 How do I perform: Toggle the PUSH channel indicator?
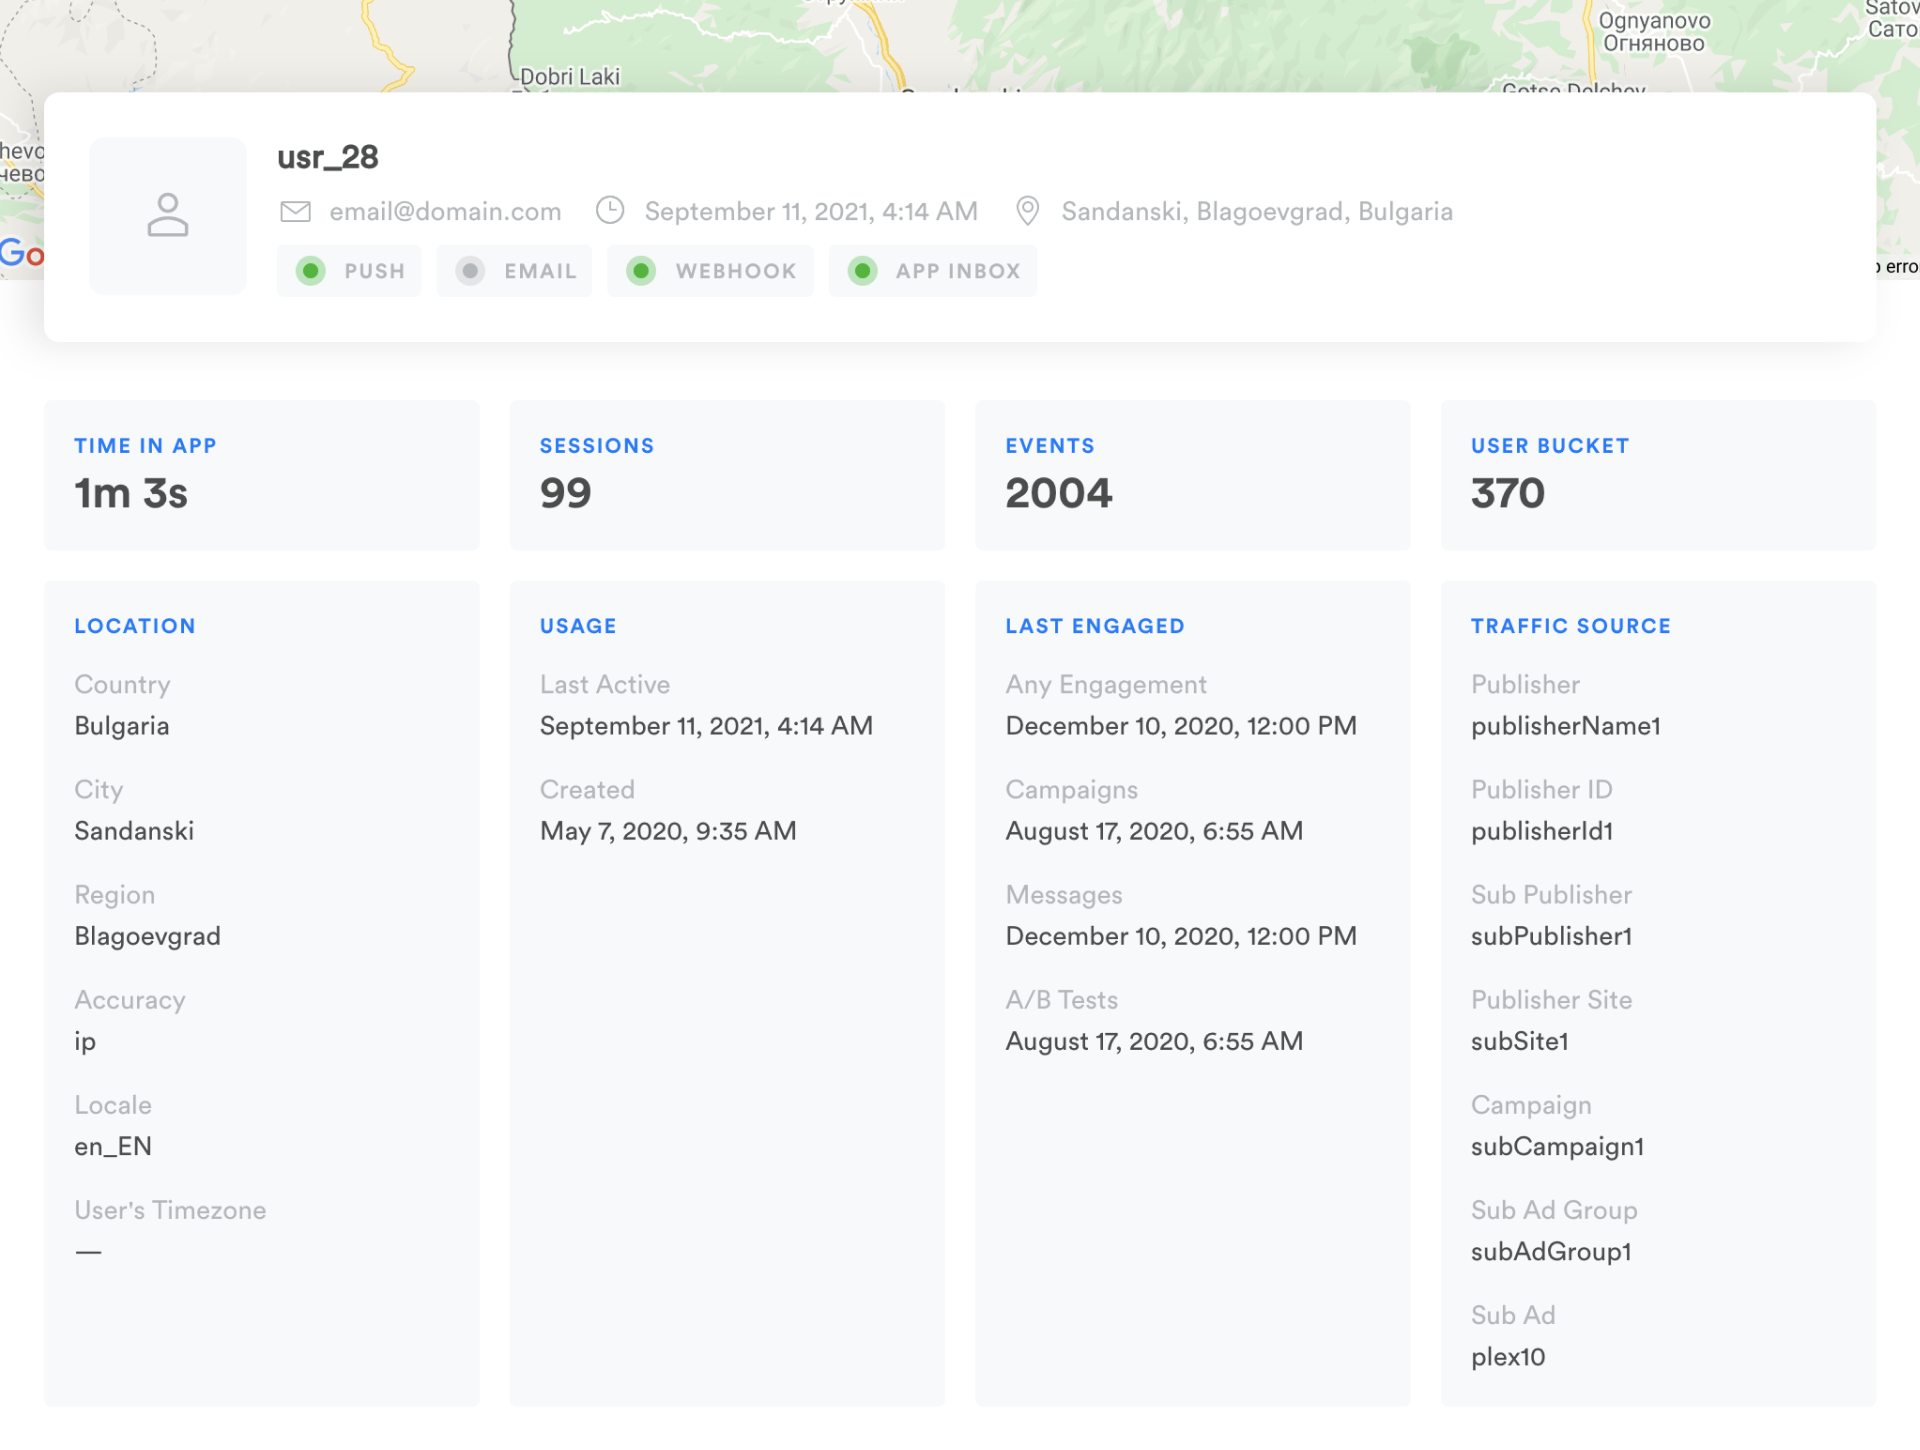pyautogui.click(x=349, y=271)
